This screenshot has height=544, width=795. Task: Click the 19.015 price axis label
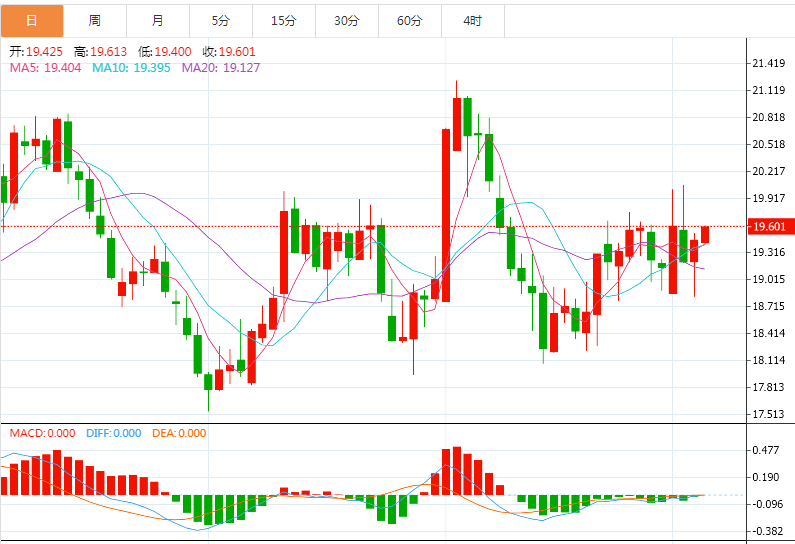click(x=769, y=279)
